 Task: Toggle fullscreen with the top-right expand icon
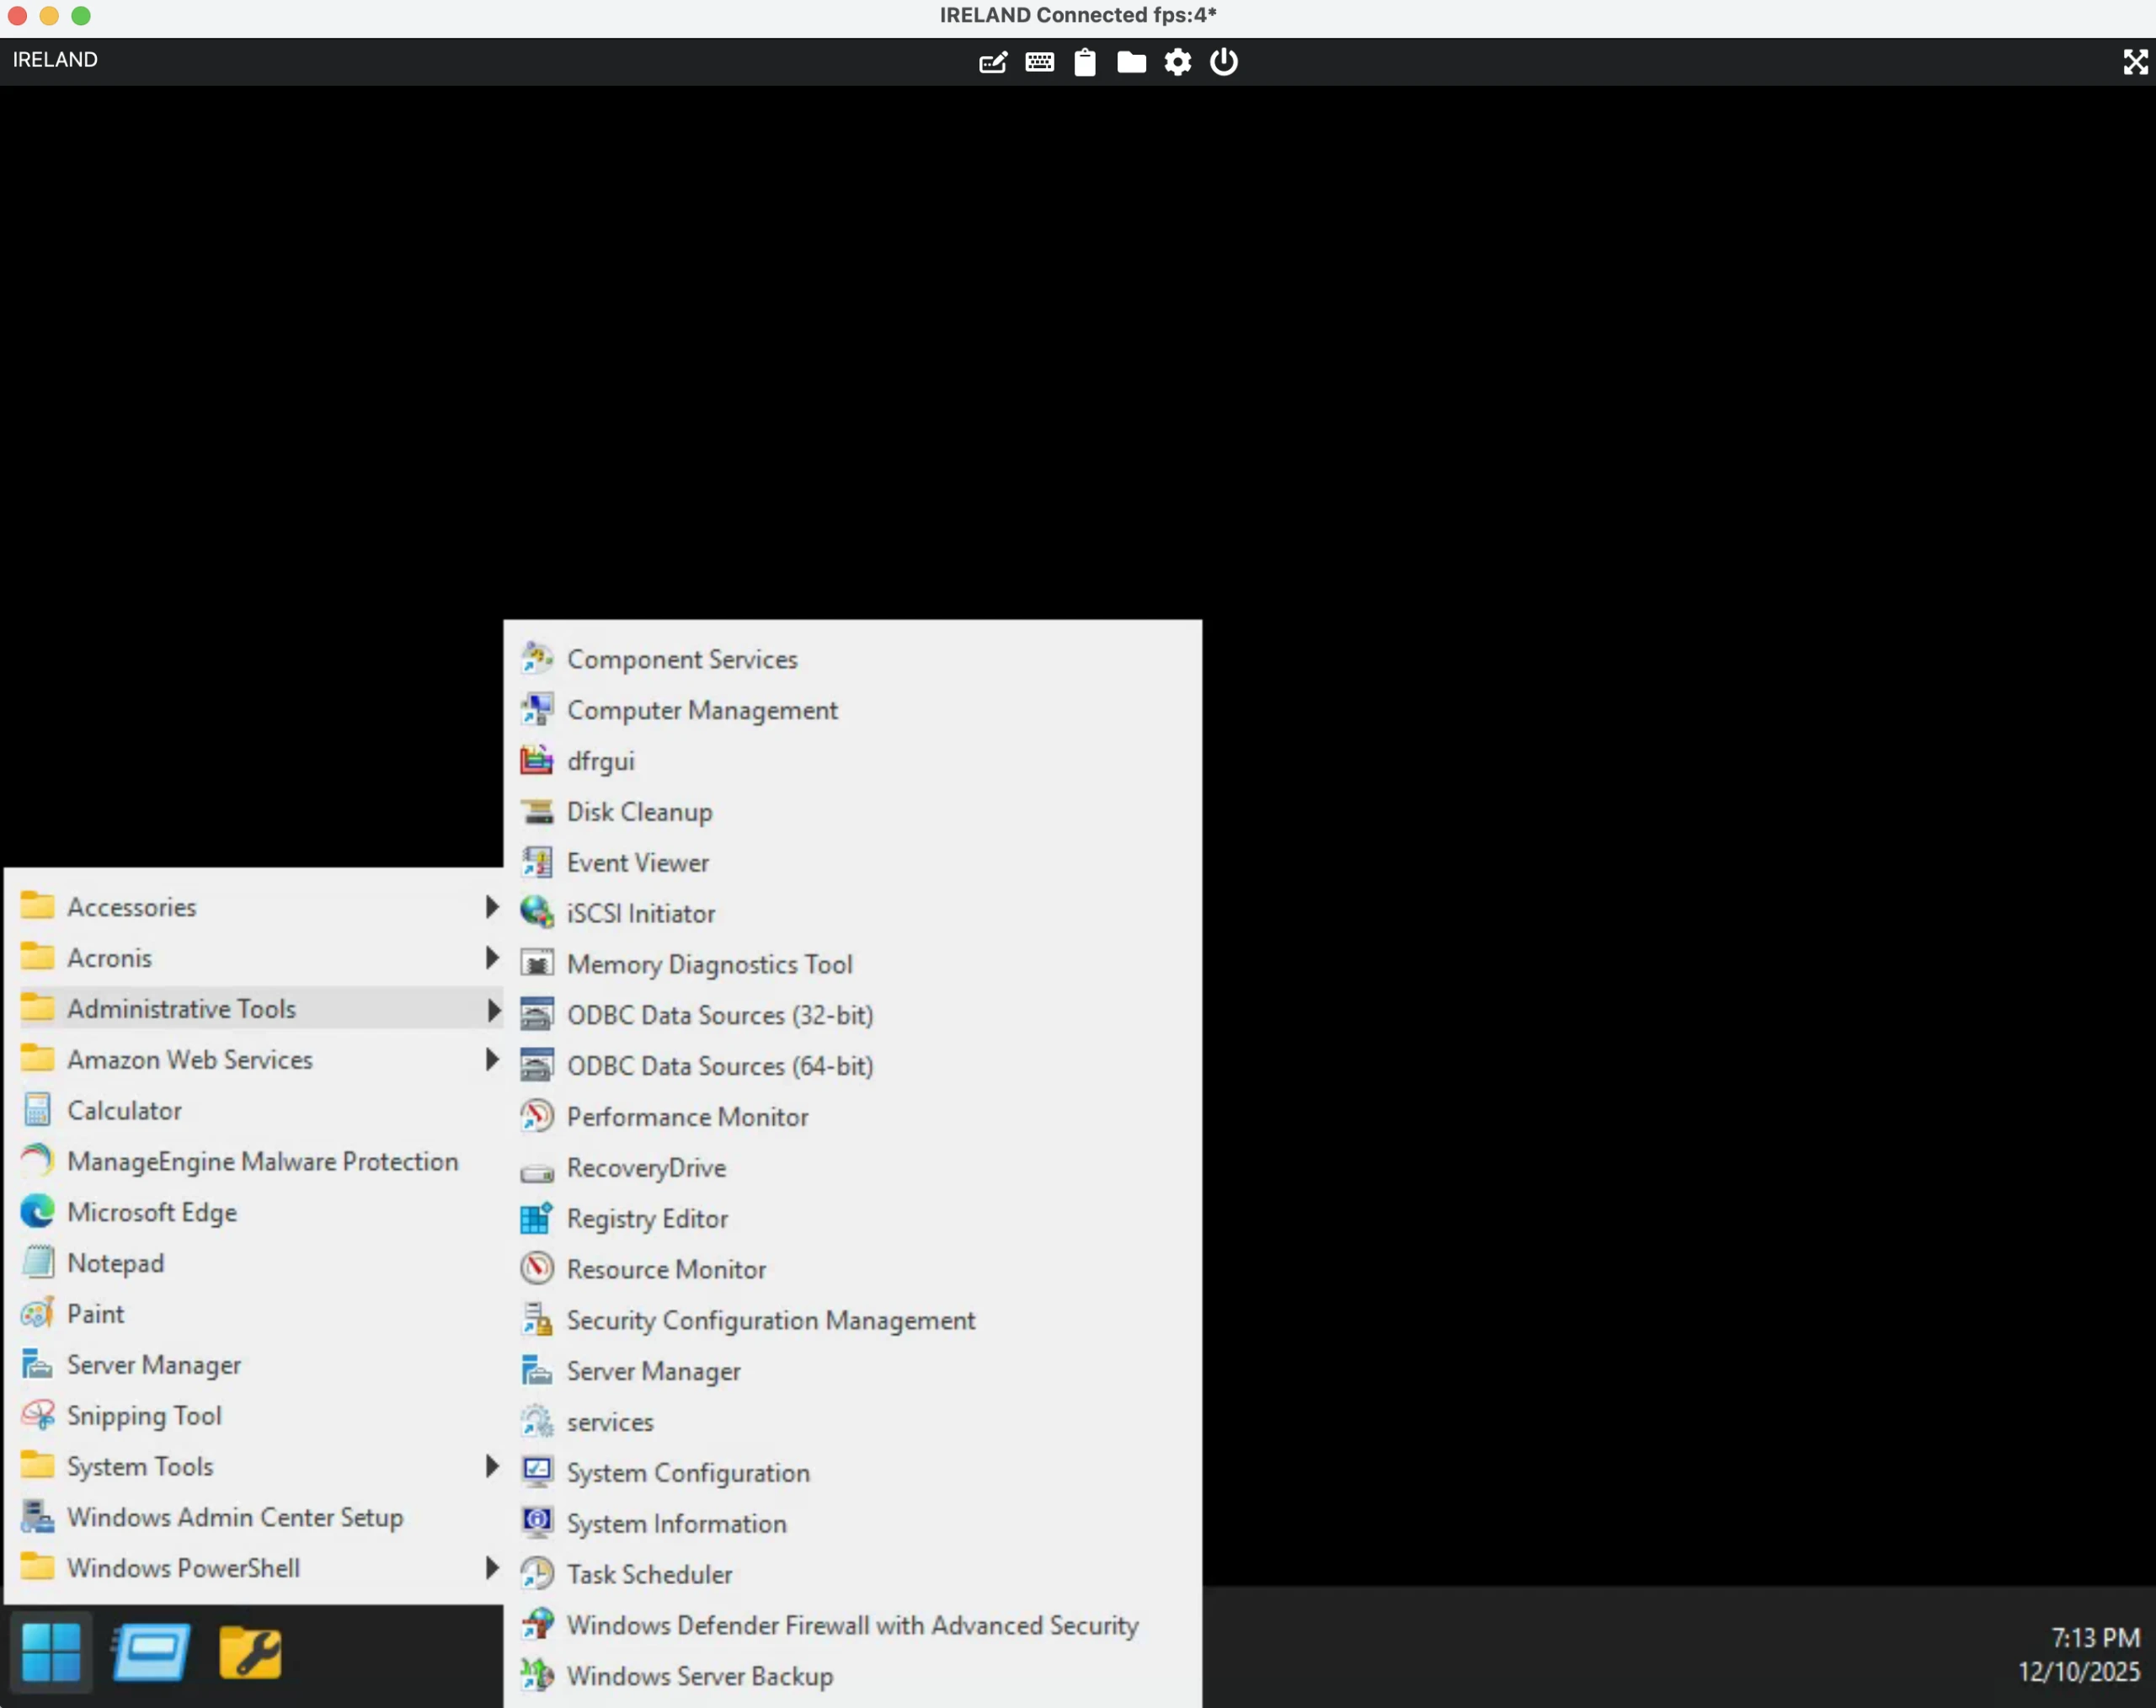(2135, 62)
